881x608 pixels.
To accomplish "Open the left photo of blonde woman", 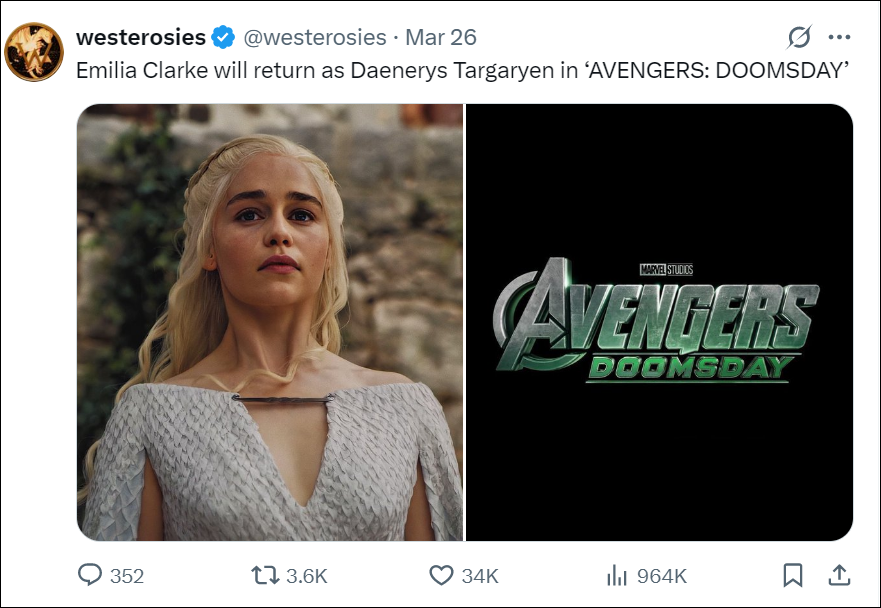I will pyautogui.click(x=270, y=322).
